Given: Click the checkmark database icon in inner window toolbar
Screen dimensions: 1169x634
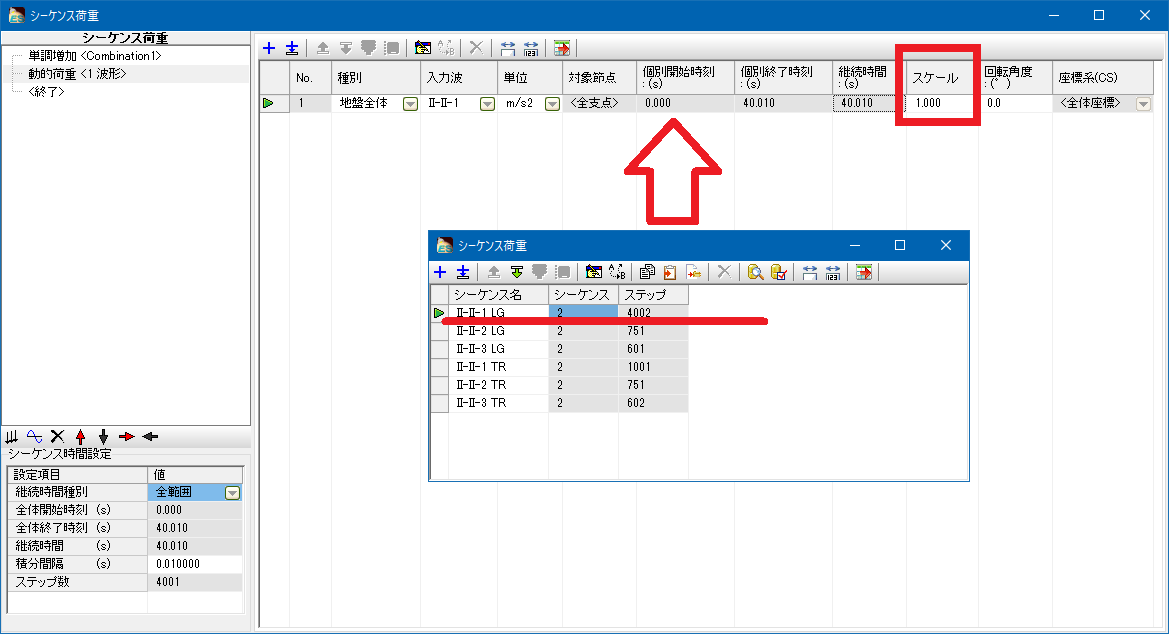Looking at the screenshot, I should pyautogui.click(x=778, y=272).
